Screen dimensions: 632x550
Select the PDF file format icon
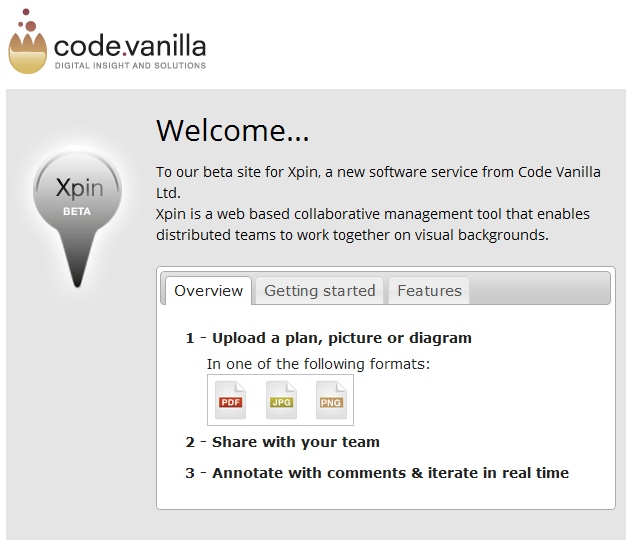231,400
